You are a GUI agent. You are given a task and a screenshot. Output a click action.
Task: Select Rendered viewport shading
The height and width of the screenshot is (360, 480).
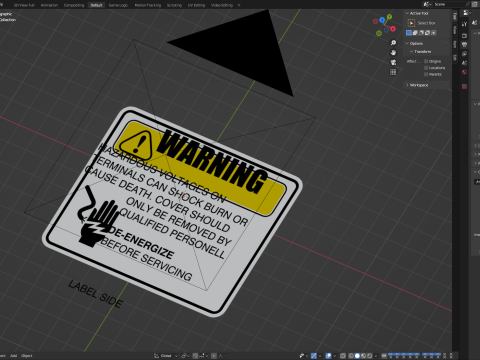[369, 356]
